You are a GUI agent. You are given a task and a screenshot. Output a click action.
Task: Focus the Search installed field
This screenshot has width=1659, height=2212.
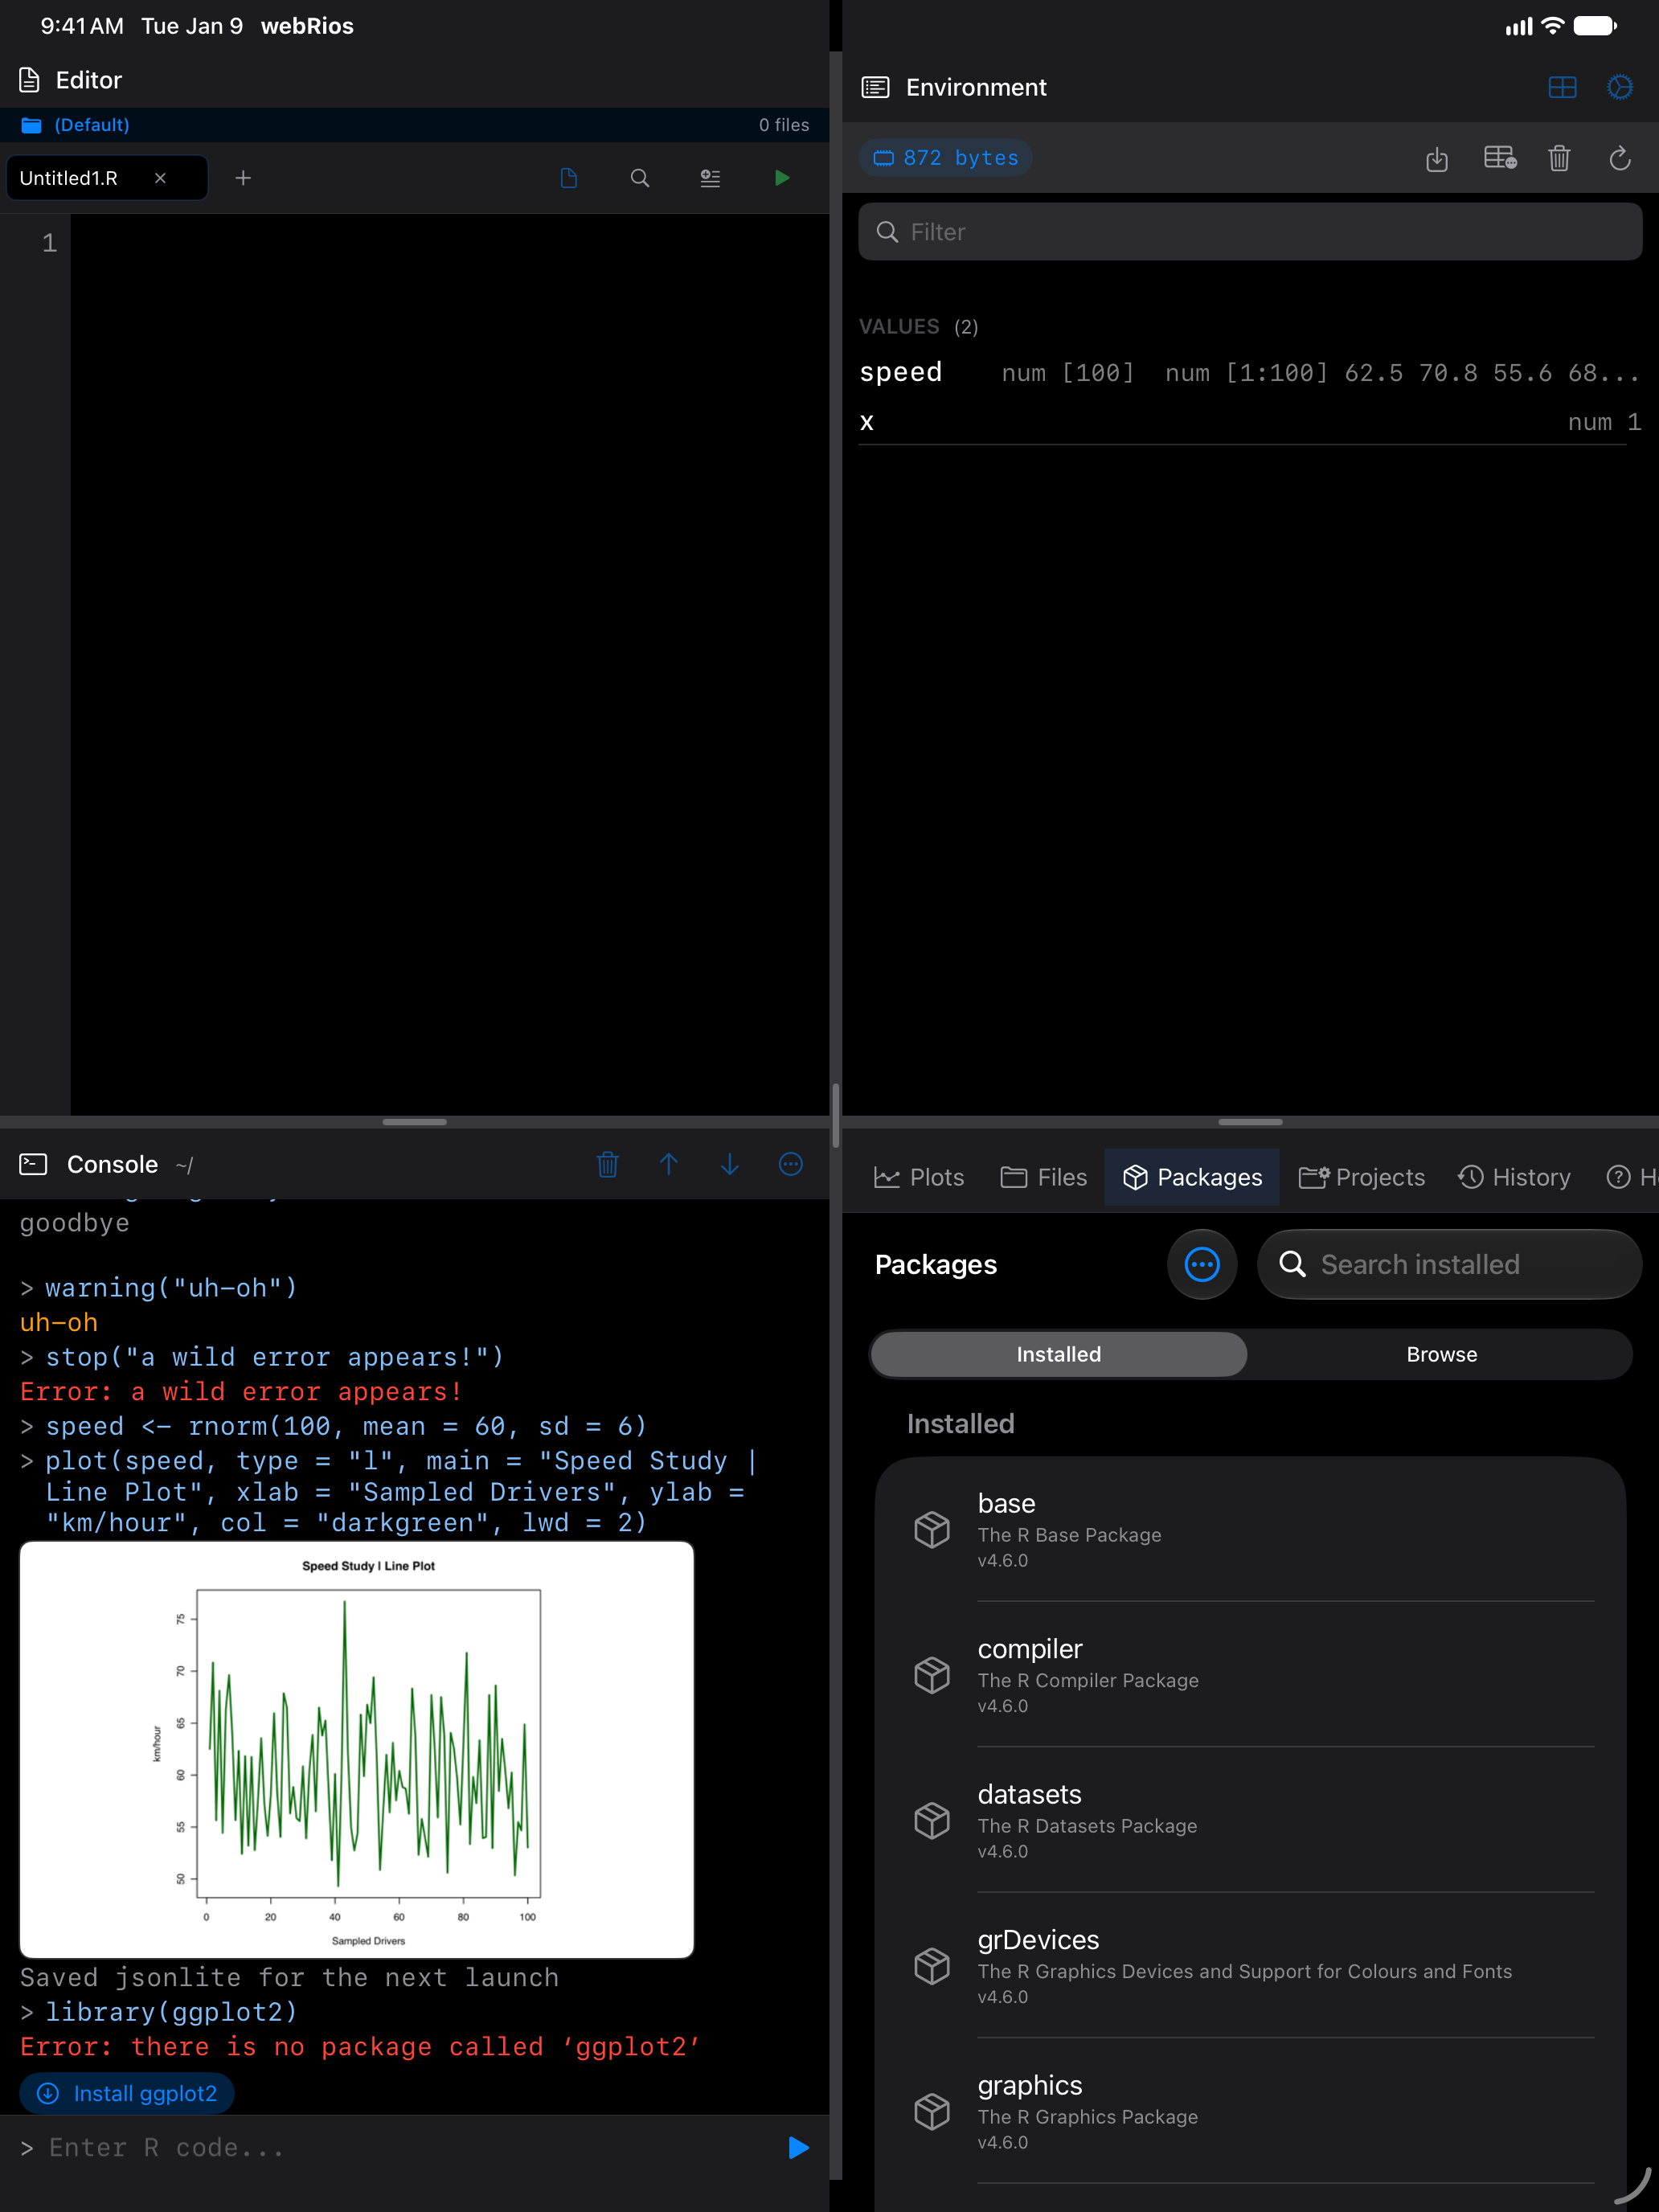[1449, 1264]
